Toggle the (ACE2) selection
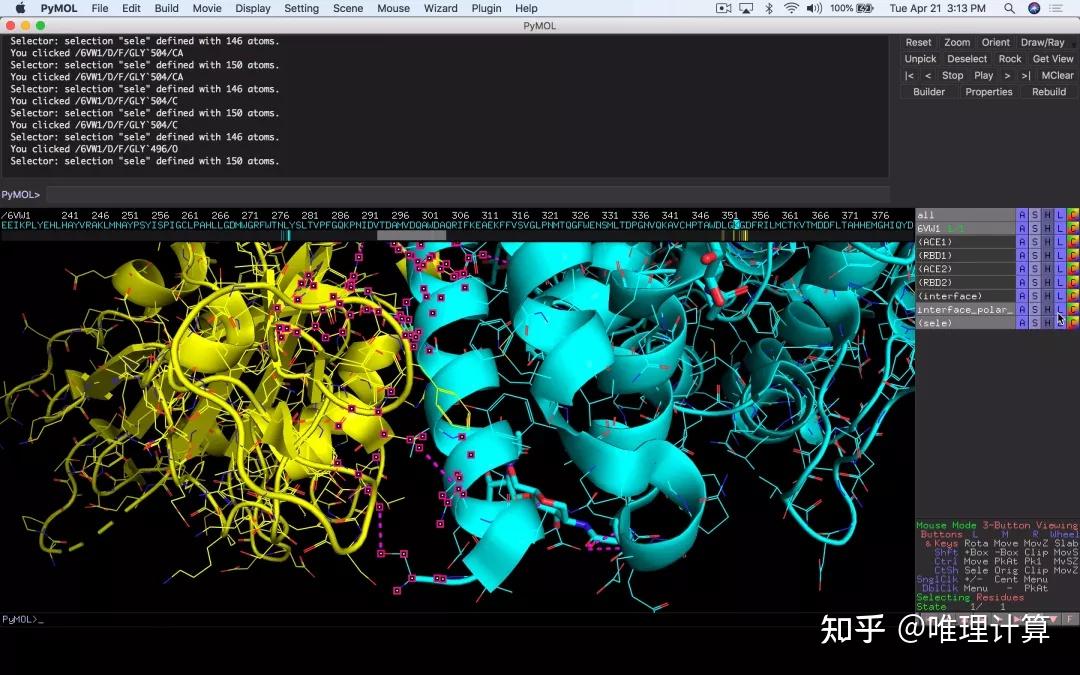The image size is (1080, 675). 965,269
